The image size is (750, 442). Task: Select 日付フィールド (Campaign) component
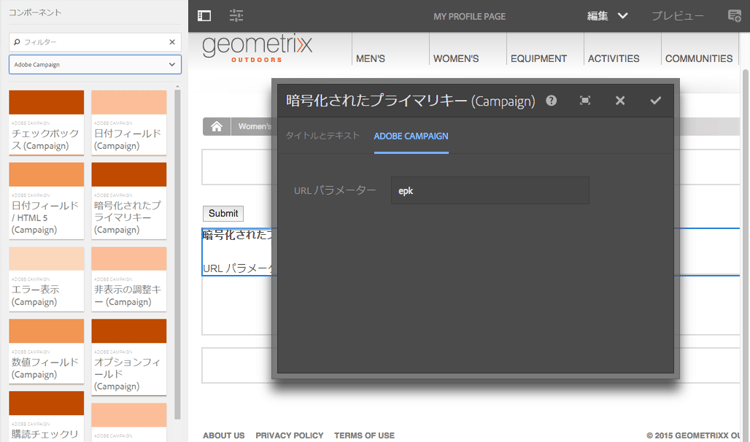pyautogui.click(x=129, y=122)
